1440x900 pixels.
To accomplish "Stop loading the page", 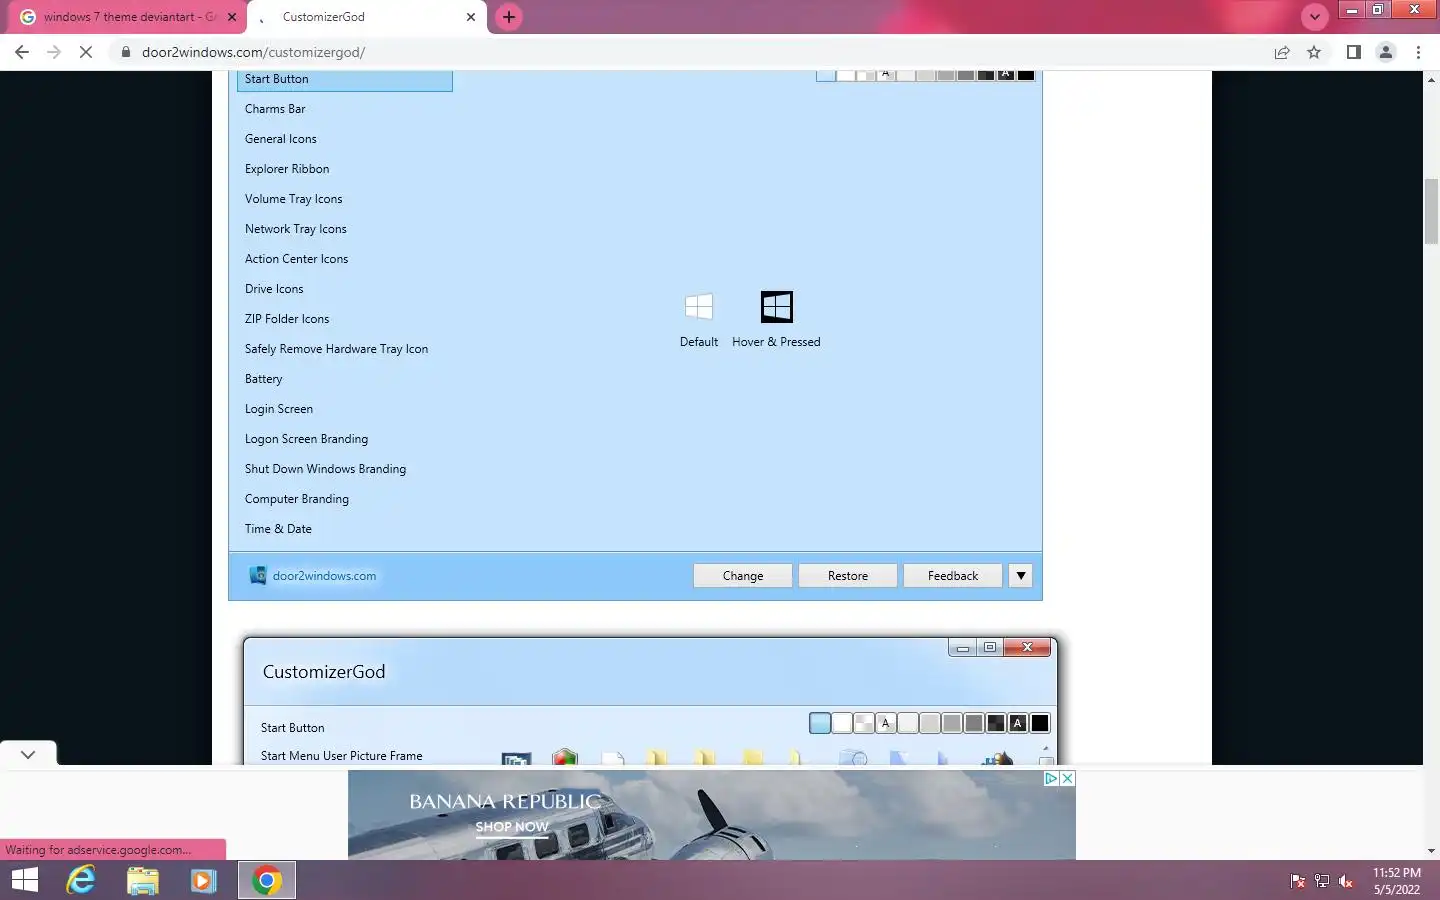I will point(86,52).
